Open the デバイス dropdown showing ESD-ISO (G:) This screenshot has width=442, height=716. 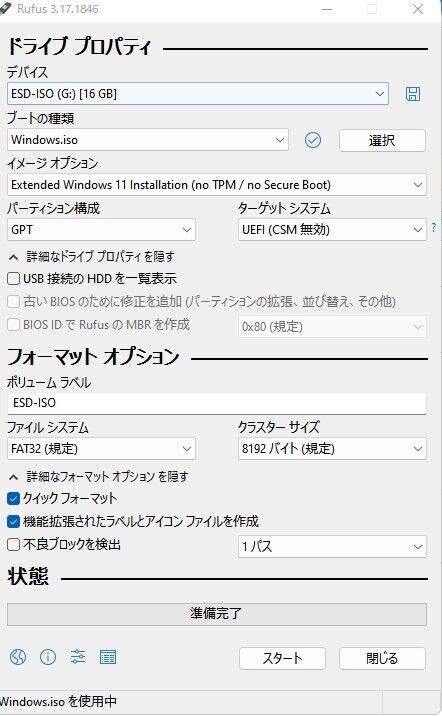click(198, 94)
